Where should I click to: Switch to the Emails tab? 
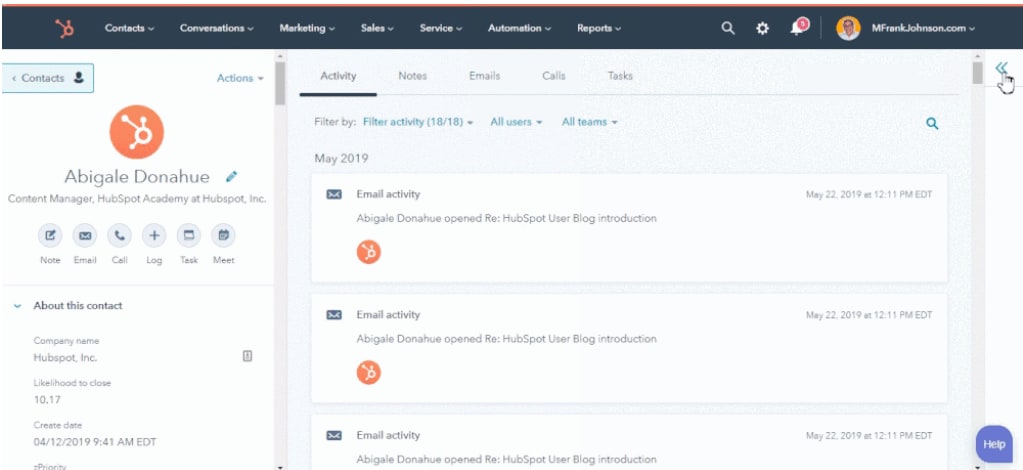click(x=485, y=76)
